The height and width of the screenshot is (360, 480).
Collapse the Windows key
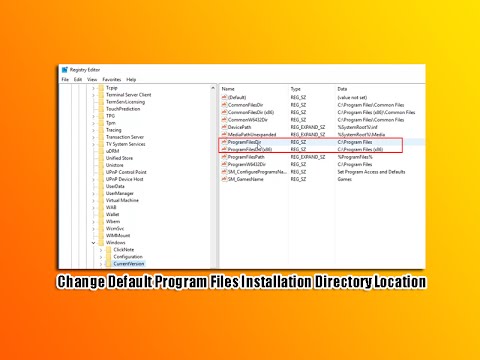(94, 242)
